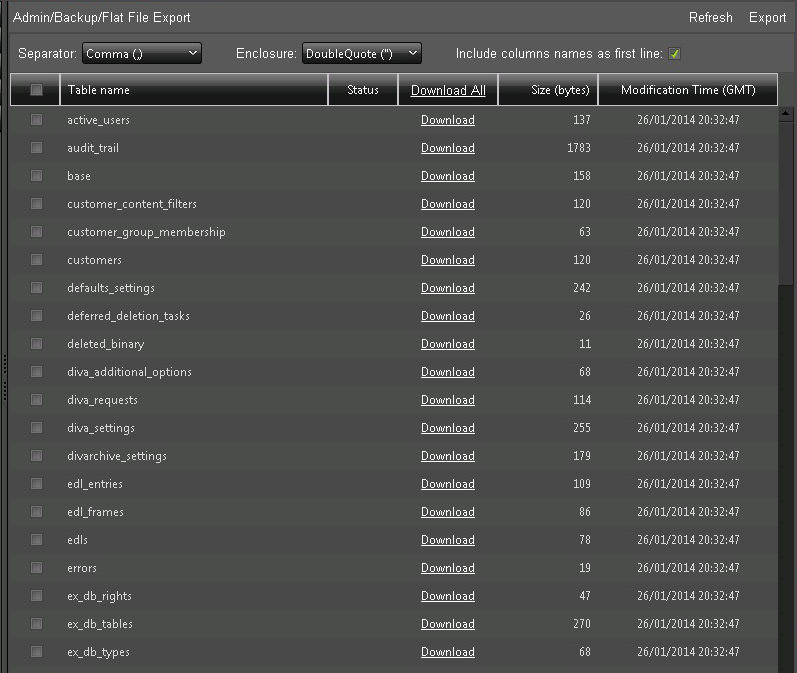The image size is (797, 673).
Task: Open the Separator dropdown
Action: 142,53
